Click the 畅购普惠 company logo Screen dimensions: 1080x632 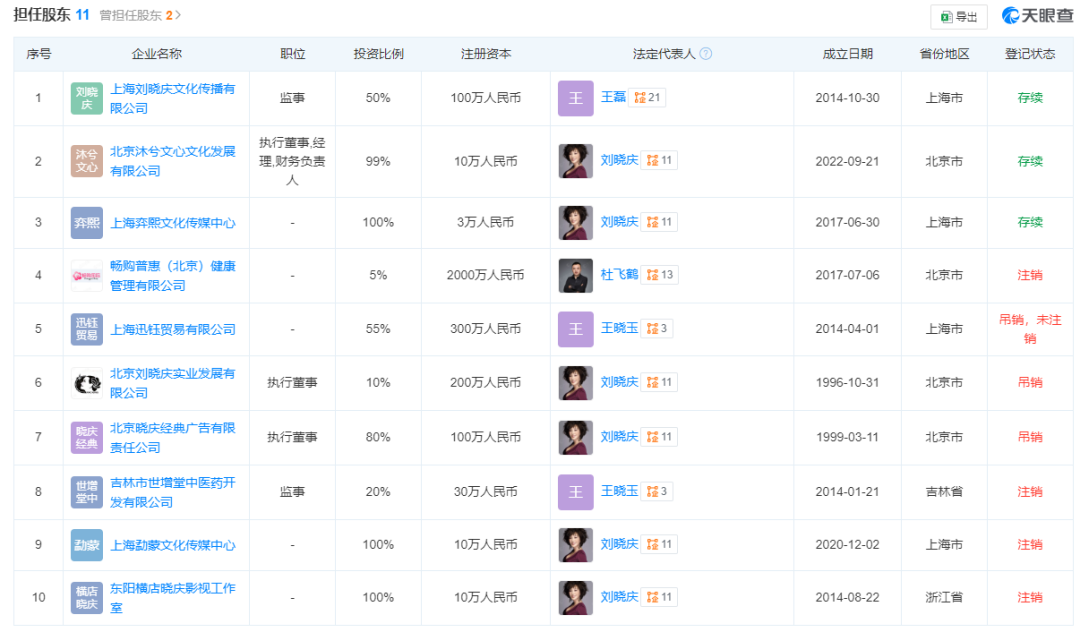pyautogui.click(x=87, y=275)
